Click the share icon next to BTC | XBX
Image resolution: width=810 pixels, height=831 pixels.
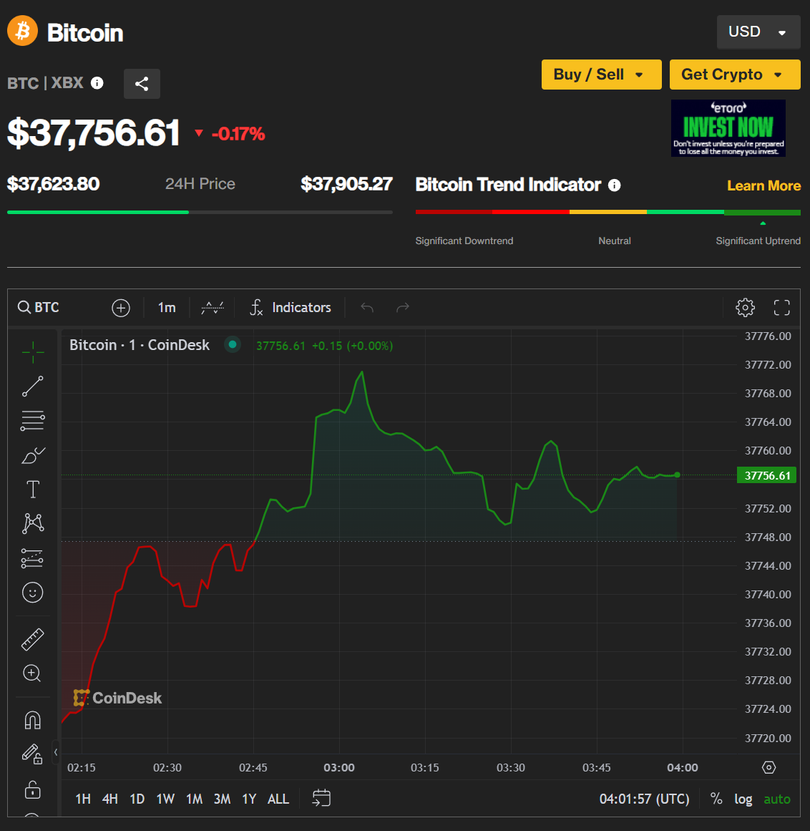pyautogui.click(x=141, y=84)
